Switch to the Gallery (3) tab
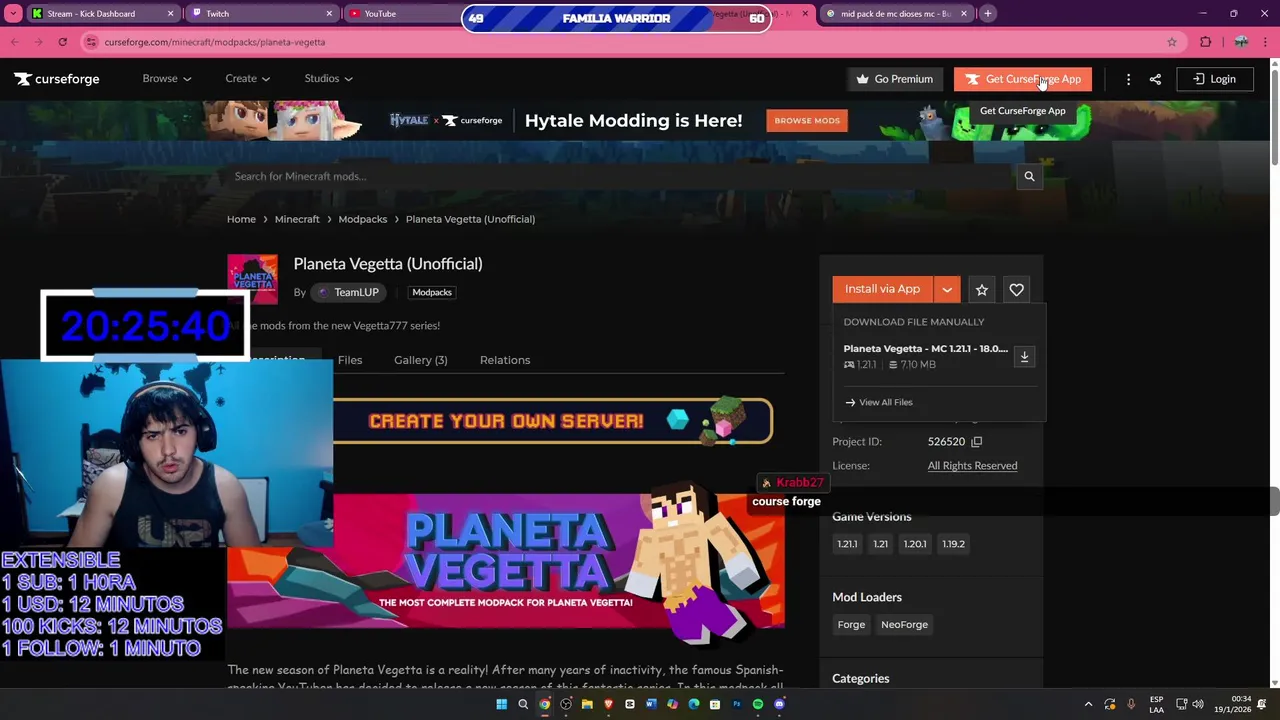This screenshot has width=1280, height=720. pyautogui.click(x=420, y=360)
